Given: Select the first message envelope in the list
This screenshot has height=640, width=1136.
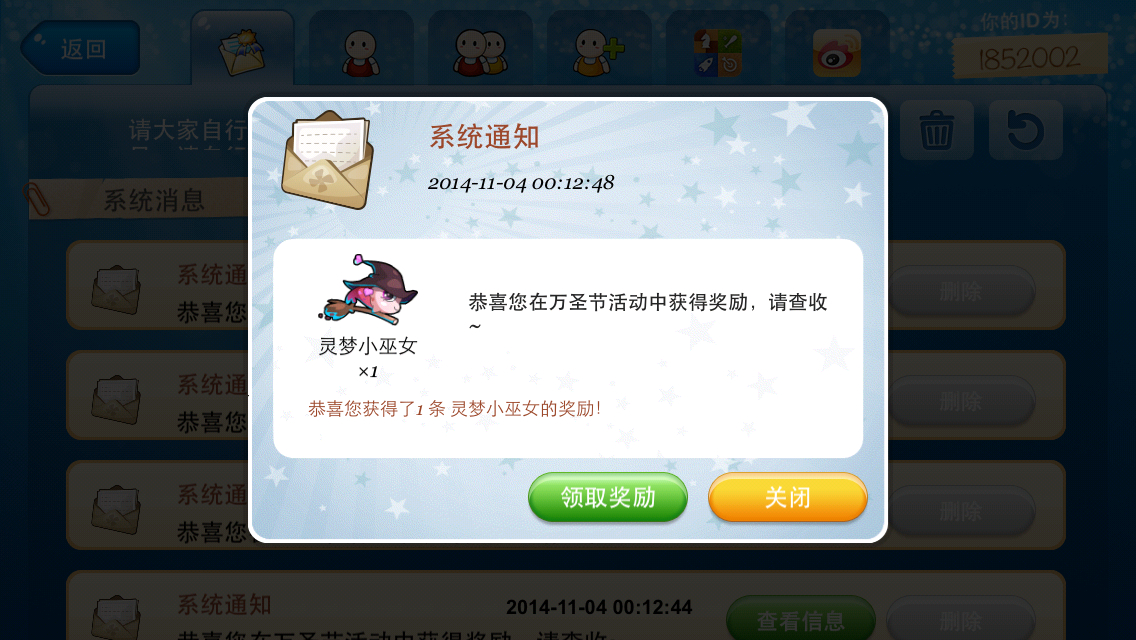Looking at the screenshot, I should click(x=116, y=289).
